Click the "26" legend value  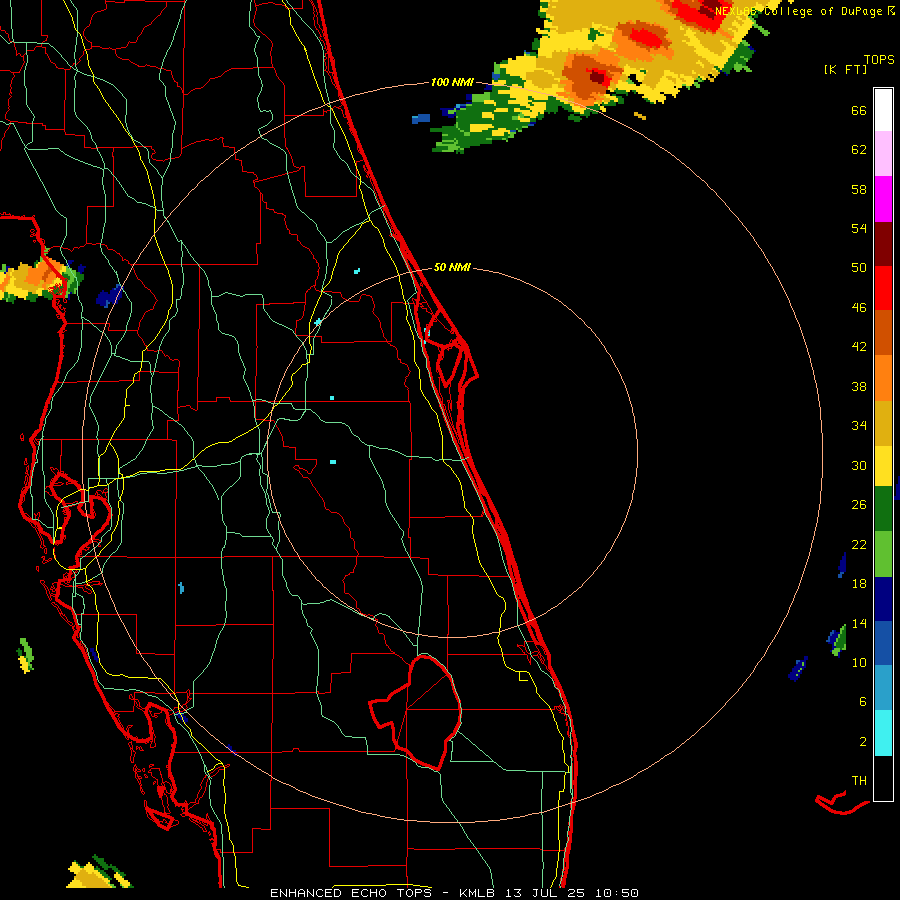click(x=859, y=505)
